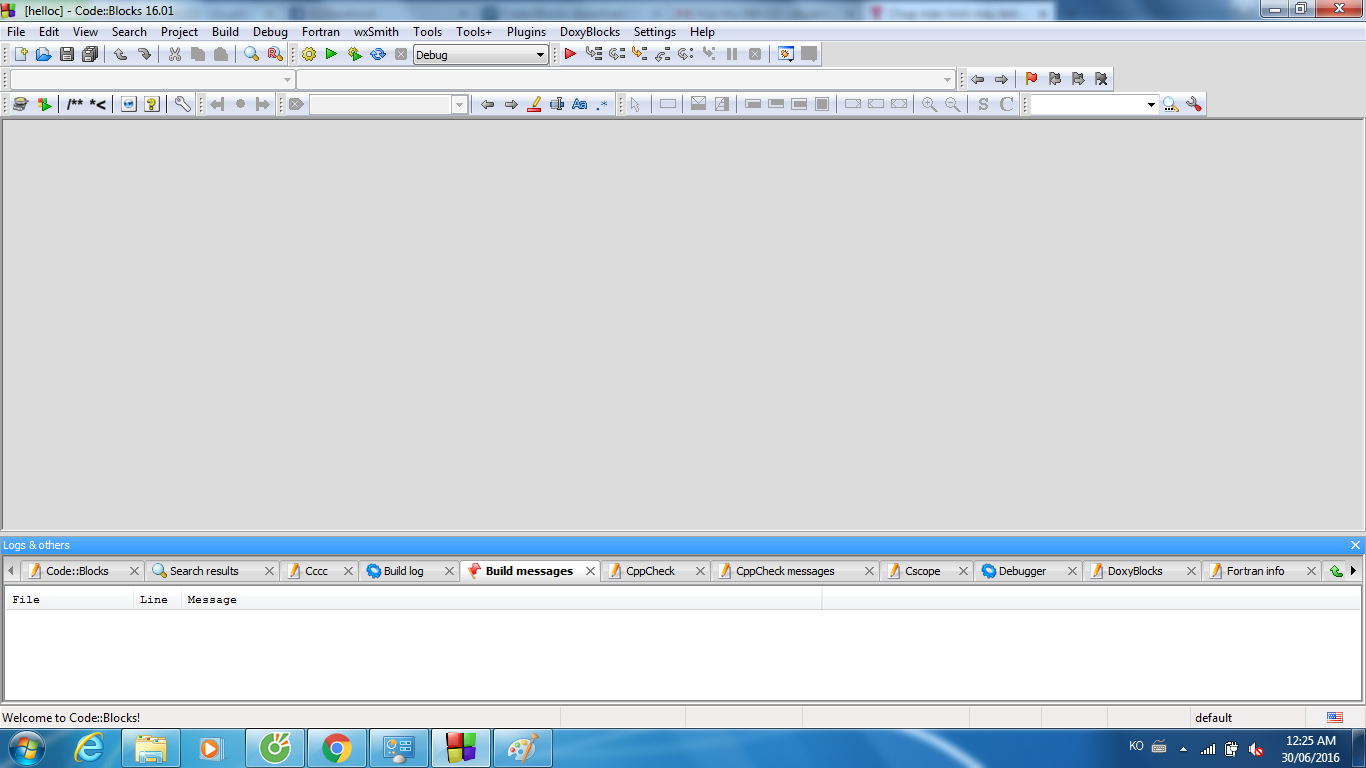Click the red Toggle bookmark flag icon
Screen dimensions: 1366x768
coord(1031,79)
